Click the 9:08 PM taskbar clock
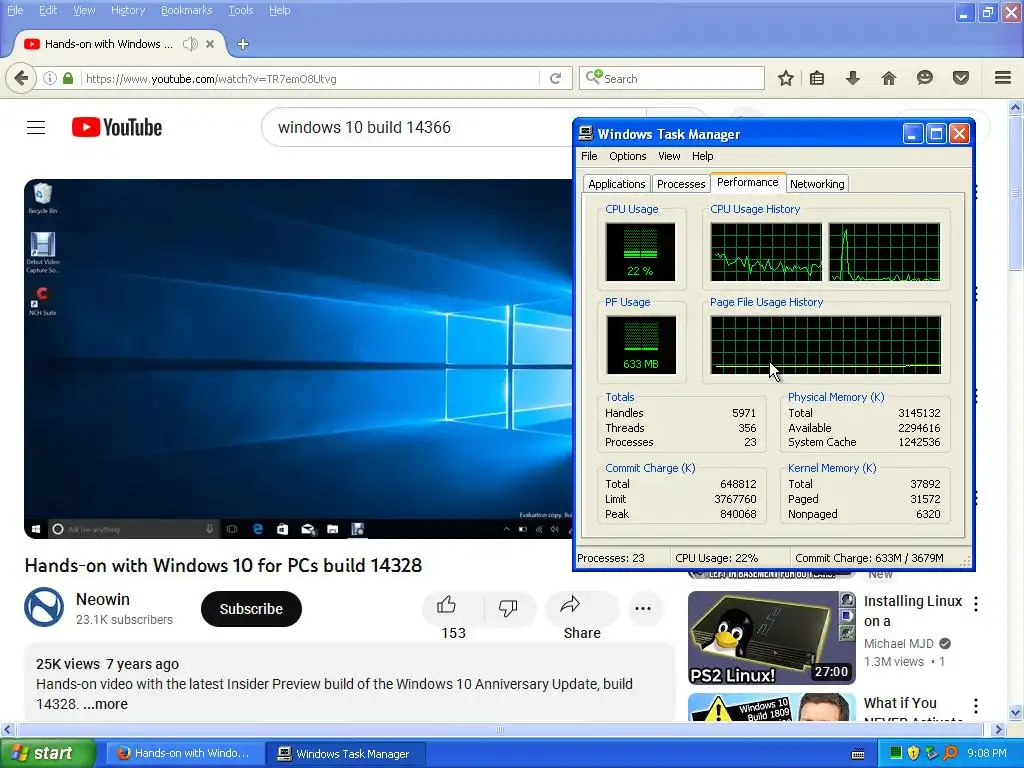This screenshot has height=768, width=1024. pos(987,754)
